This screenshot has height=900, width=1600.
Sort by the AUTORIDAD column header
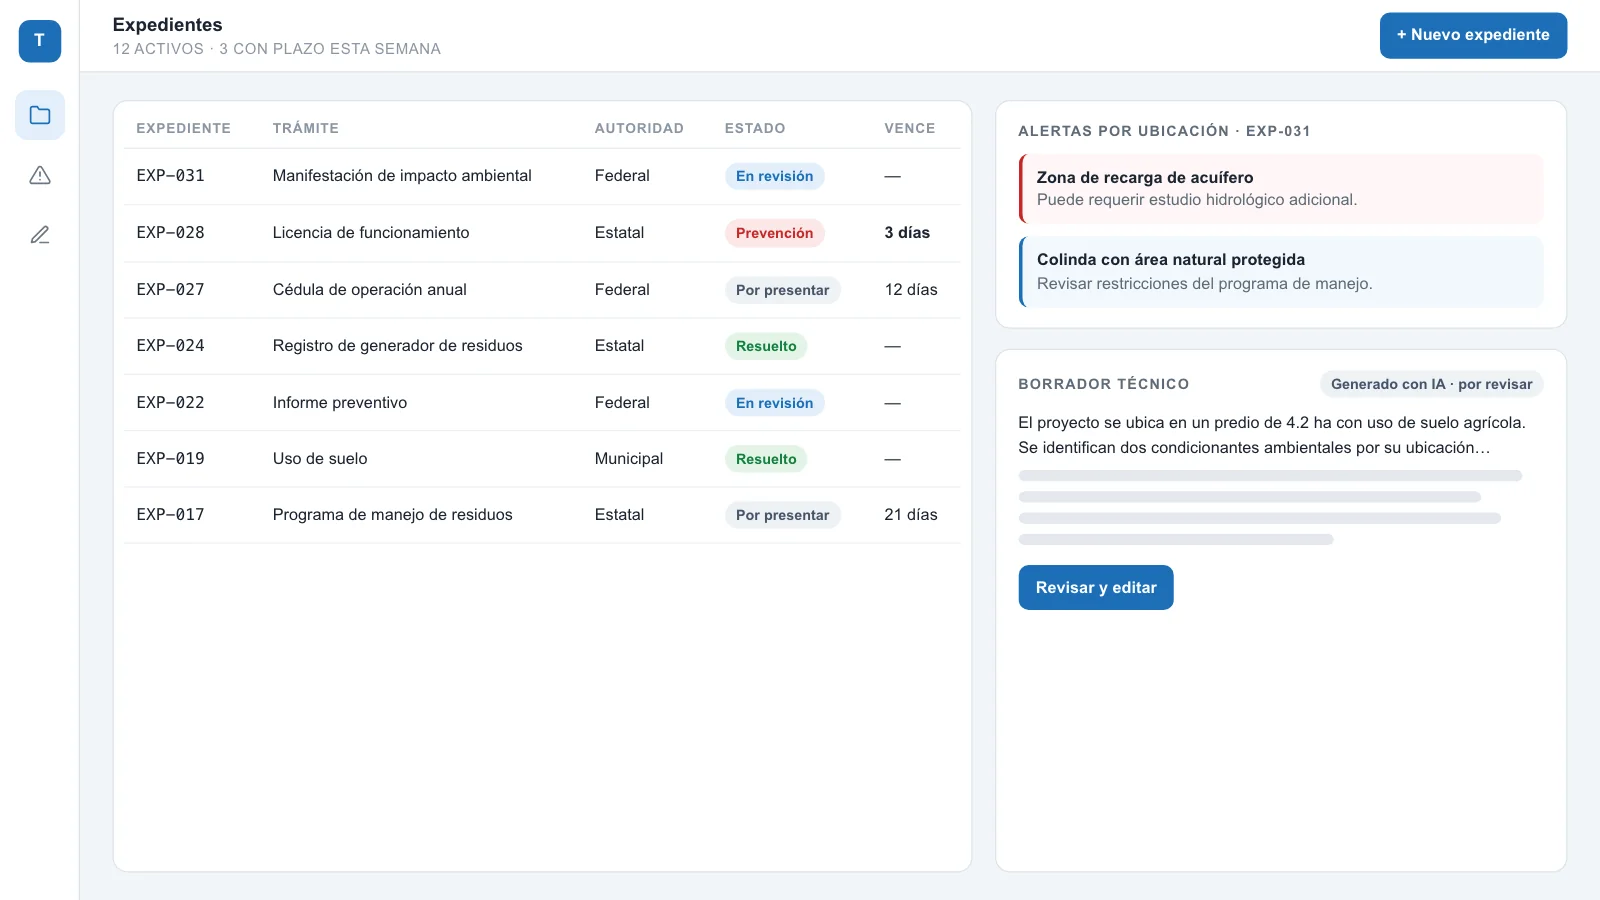(639, 128)
